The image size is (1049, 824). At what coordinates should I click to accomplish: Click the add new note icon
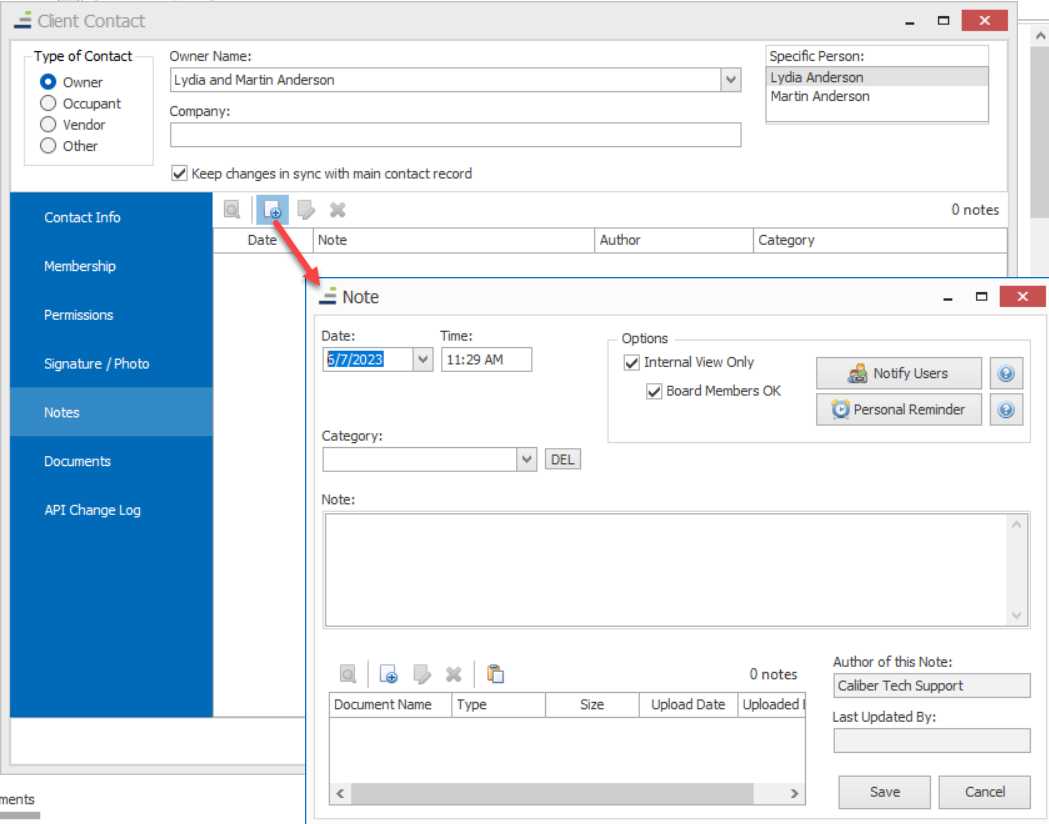click(272, 209)
